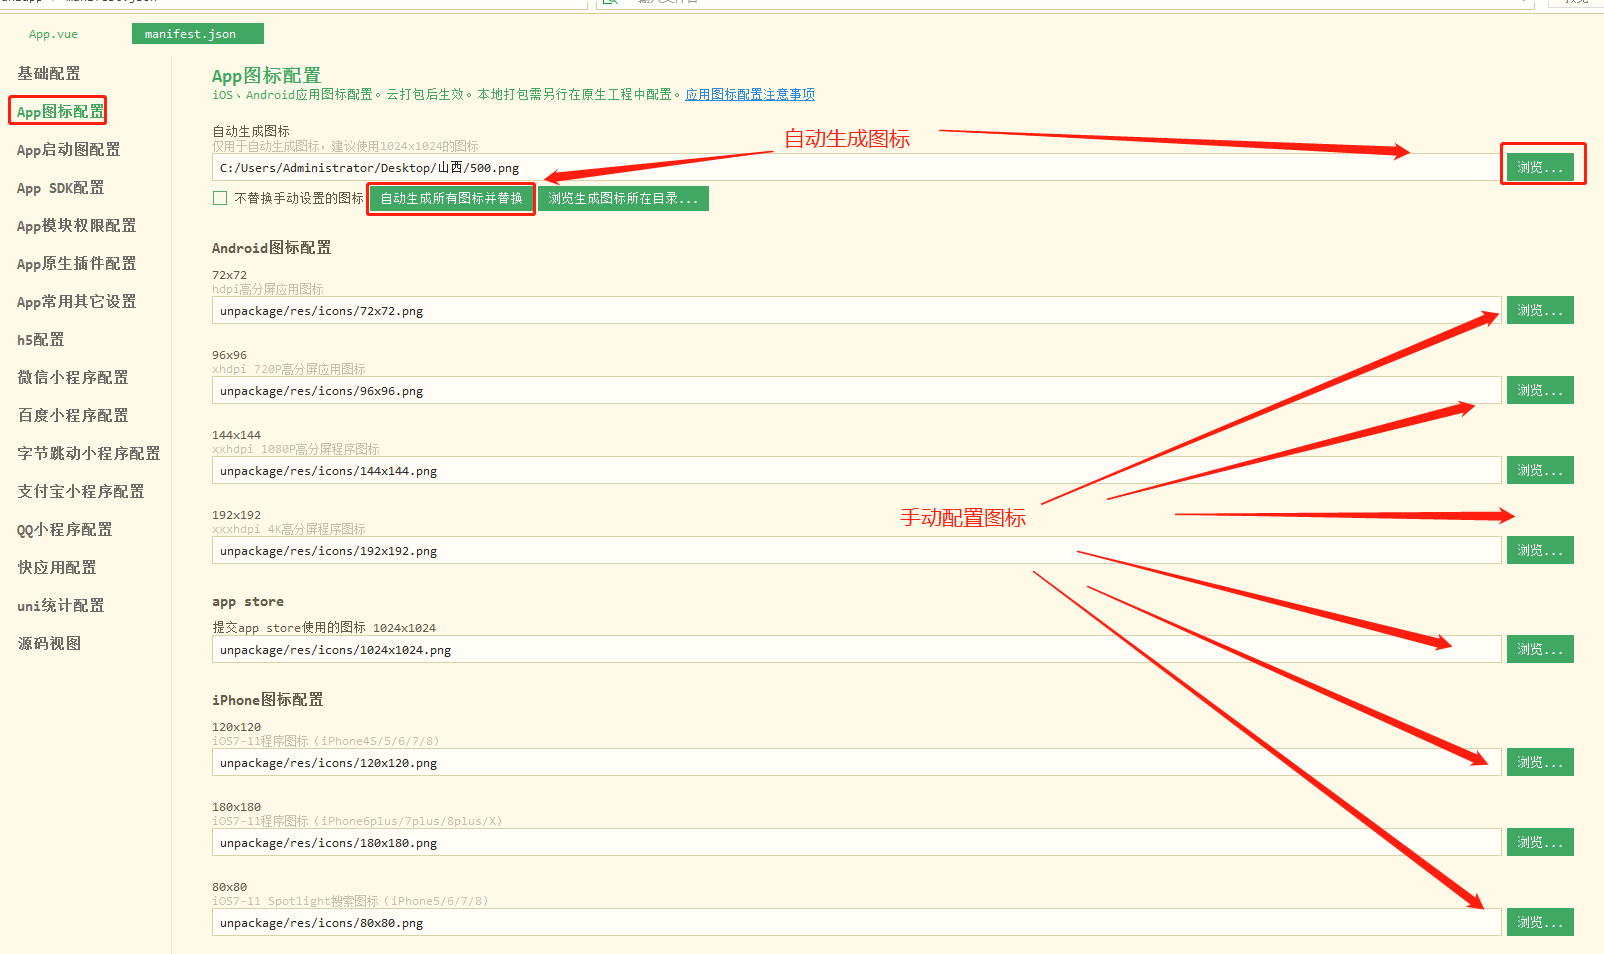Browse for the 1024x1024 app store icon
The image size is (1604, 954).
pos(1540,649)
